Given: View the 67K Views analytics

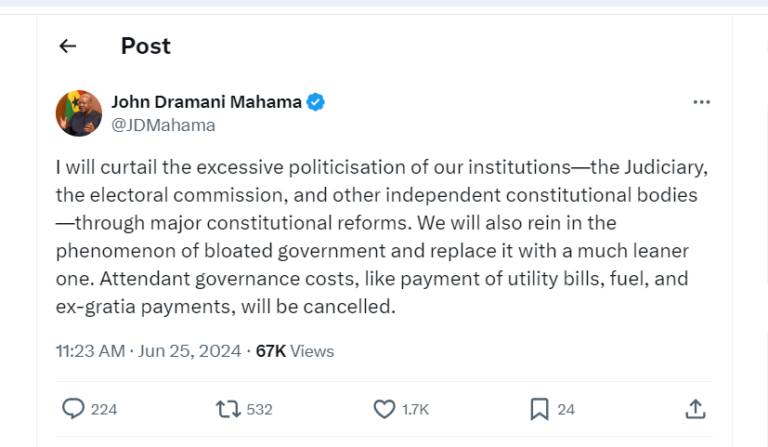Looking at the screenshot, I should coord(295,351).
